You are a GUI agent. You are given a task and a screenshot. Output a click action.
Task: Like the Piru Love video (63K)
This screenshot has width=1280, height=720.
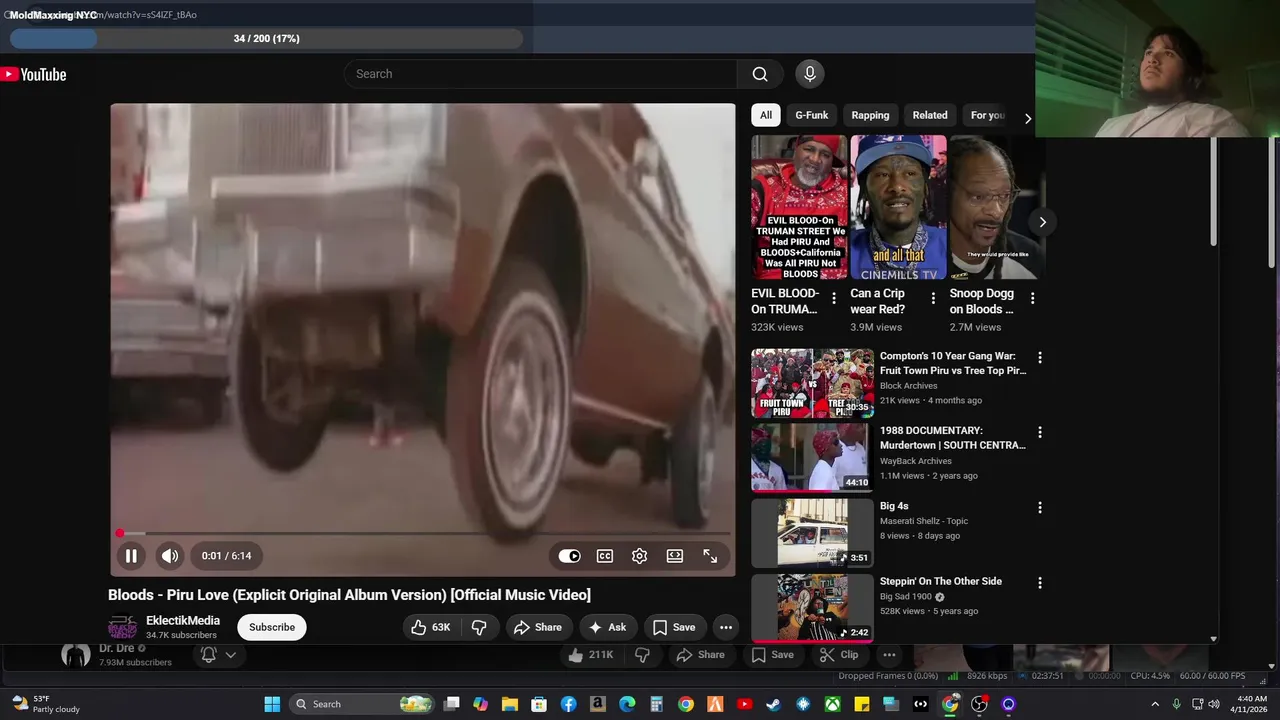pyautogui.click(x=431, y=627)
